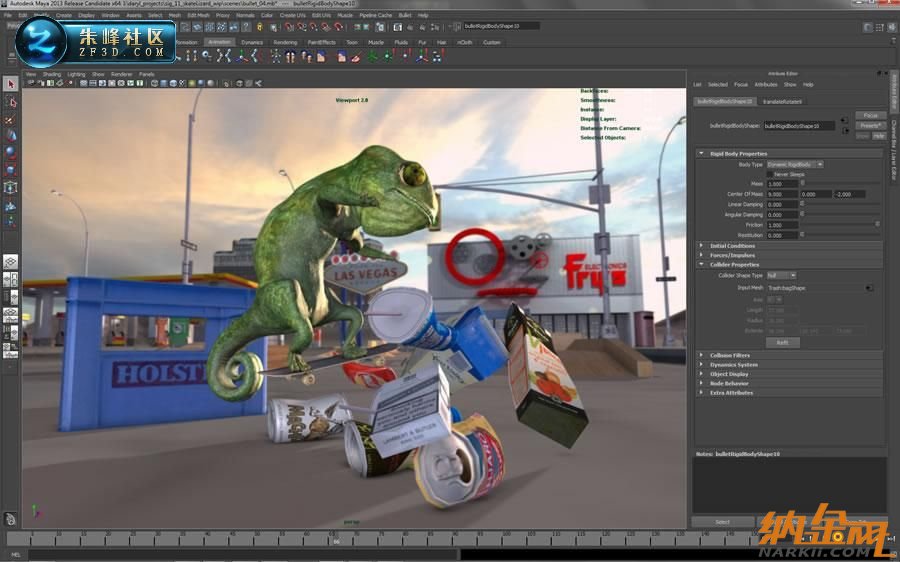
Task: Switch to the Dynamics shelf tab
Action: click(251, 42)
